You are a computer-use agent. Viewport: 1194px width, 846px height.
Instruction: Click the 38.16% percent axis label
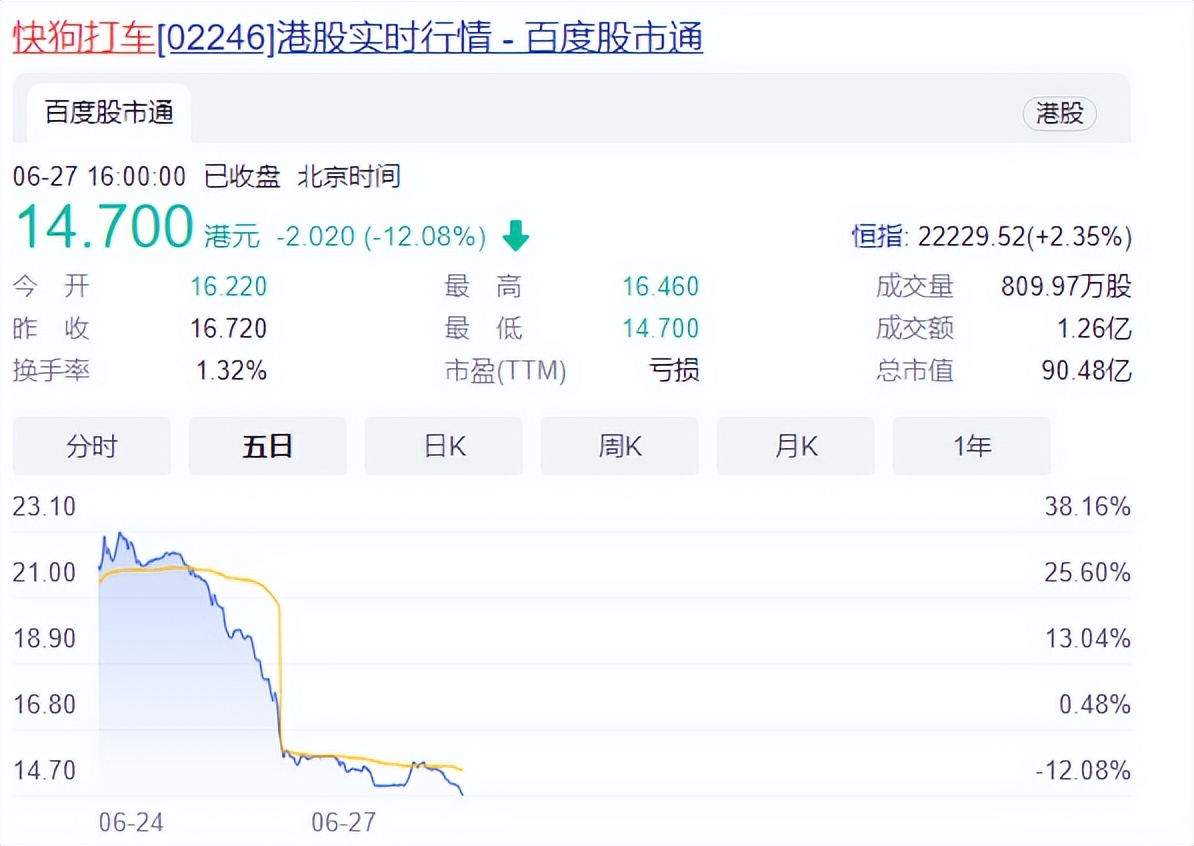click(1087, 506)
